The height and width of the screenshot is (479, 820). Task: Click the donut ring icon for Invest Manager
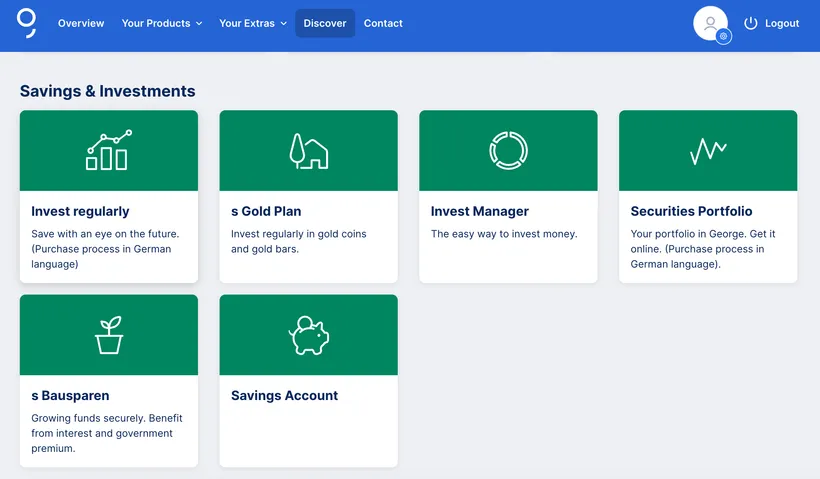508,151
